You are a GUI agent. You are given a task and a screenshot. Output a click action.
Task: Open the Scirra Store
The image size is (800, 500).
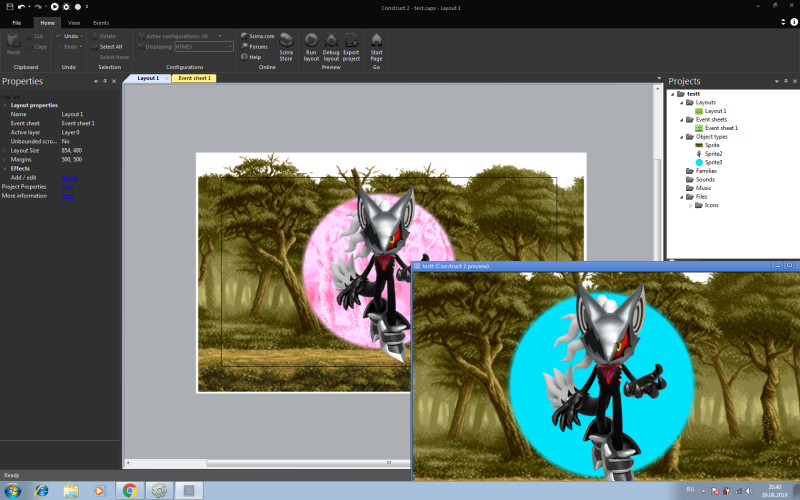(x=286, y=47)
